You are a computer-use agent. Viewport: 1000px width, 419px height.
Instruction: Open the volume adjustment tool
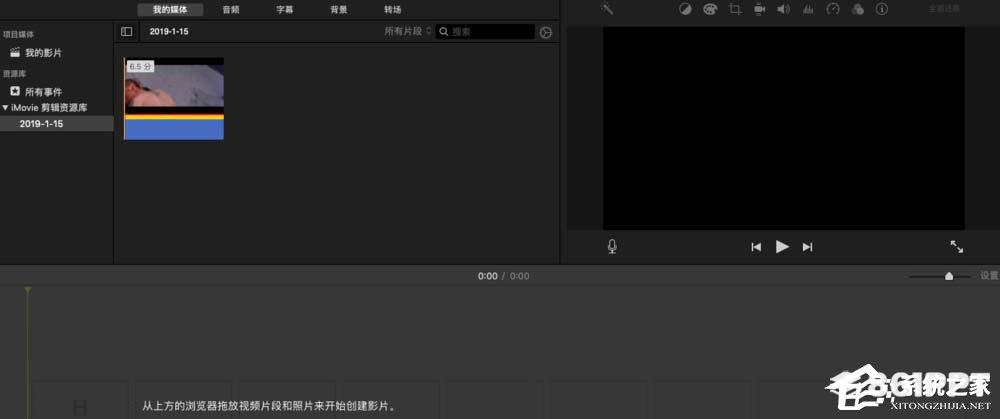pyautogui.click(x=783, y=9)
